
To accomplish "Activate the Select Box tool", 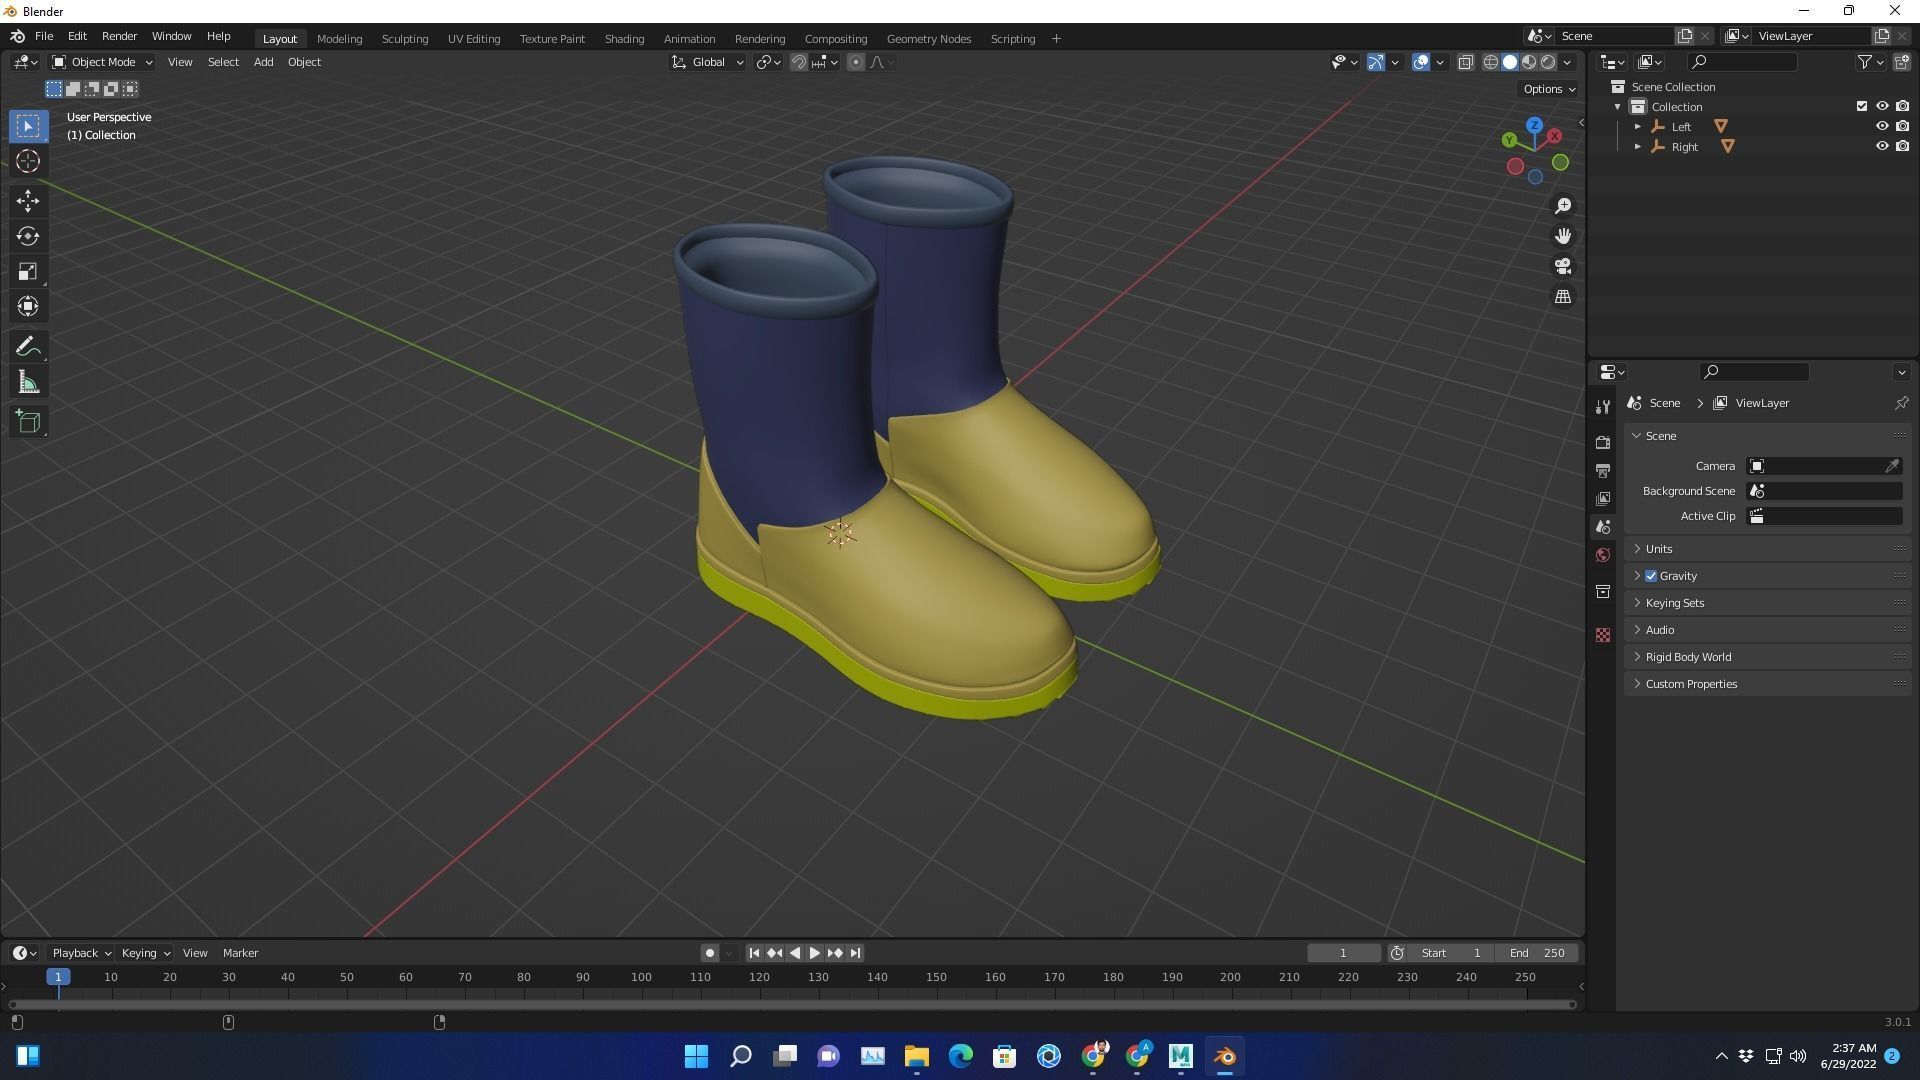I will tap(28, 126).
